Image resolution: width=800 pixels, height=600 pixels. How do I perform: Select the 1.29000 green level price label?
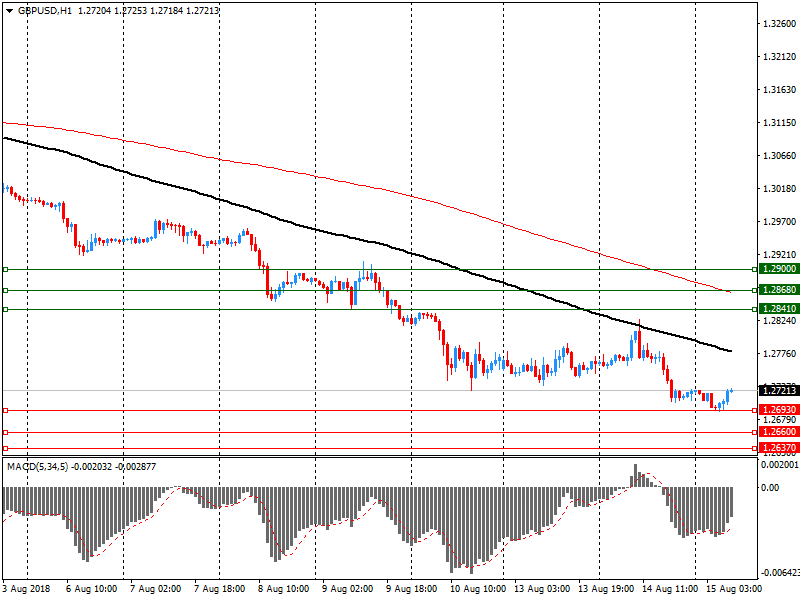pyautogui.click(x=779, y=269)
